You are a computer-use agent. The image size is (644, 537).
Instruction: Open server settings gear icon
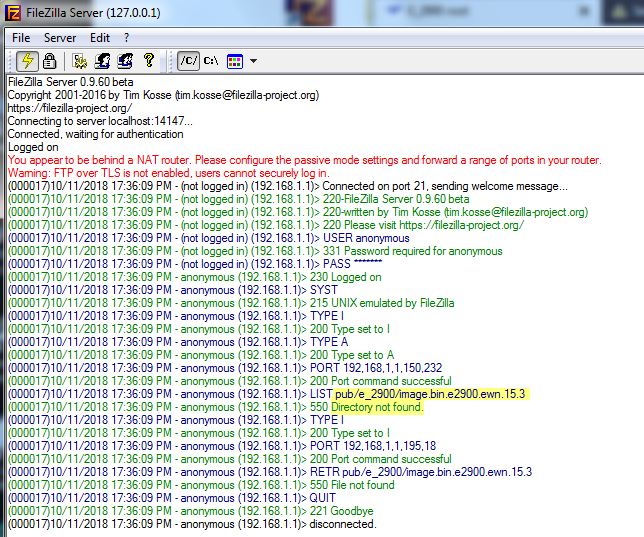click(80, 61)
